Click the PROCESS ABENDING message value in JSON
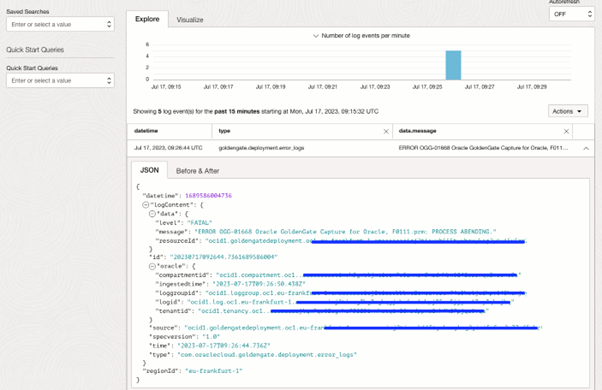 click(x=346, y=231)
